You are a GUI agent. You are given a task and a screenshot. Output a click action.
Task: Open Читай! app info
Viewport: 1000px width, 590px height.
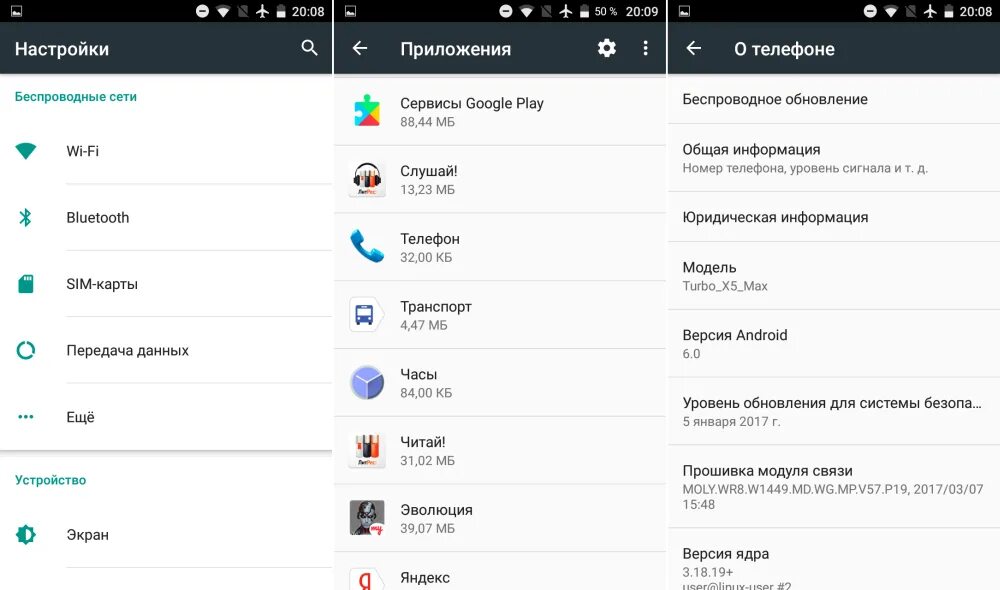pos(500,450)
